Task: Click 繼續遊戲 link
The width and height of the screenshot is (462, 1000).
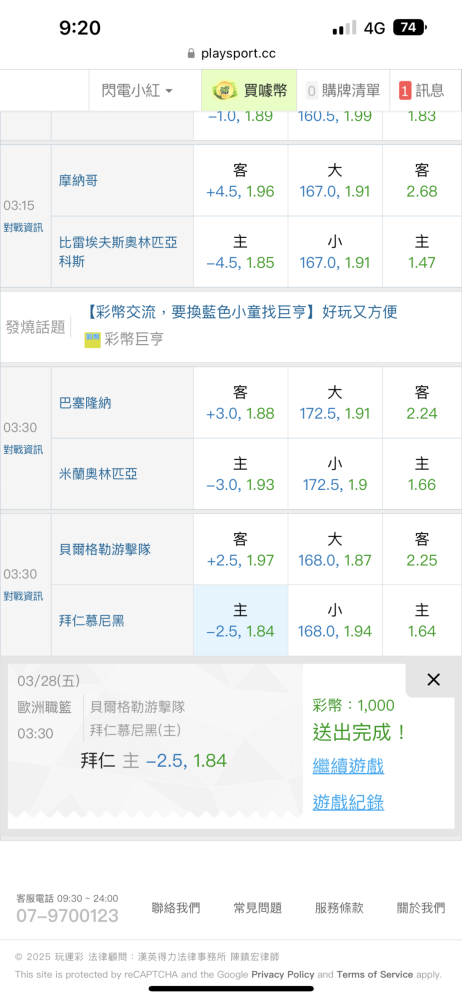Action: pyautogui.click(x=348, y=766)
